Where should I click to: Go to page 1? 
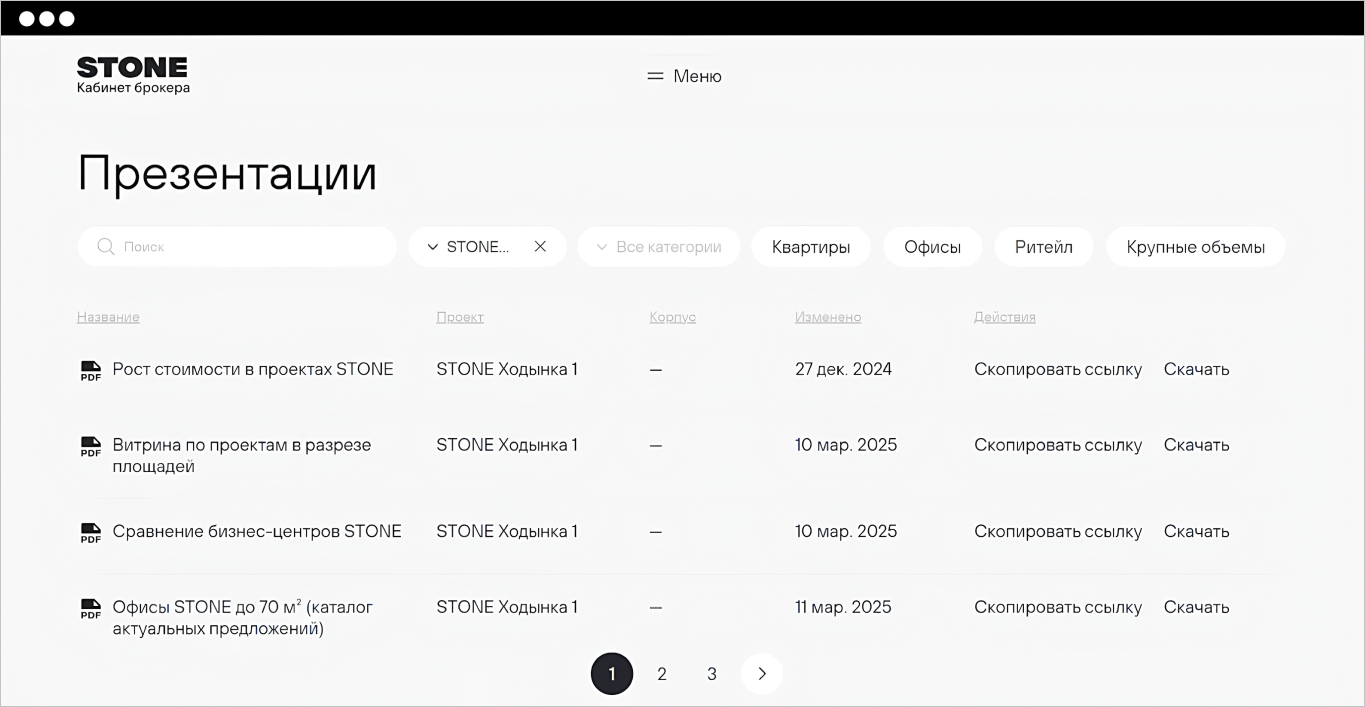click(x=612, y=674)
